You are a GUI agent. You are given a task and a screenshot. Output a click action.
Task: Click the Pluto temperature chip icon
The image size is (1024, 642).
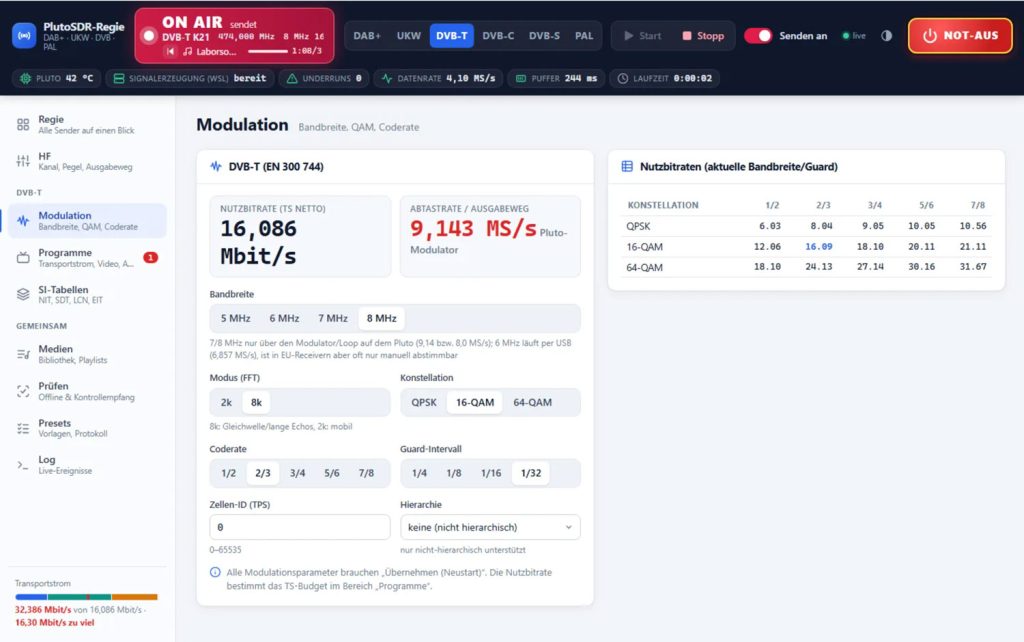click(x=25, y=78)
